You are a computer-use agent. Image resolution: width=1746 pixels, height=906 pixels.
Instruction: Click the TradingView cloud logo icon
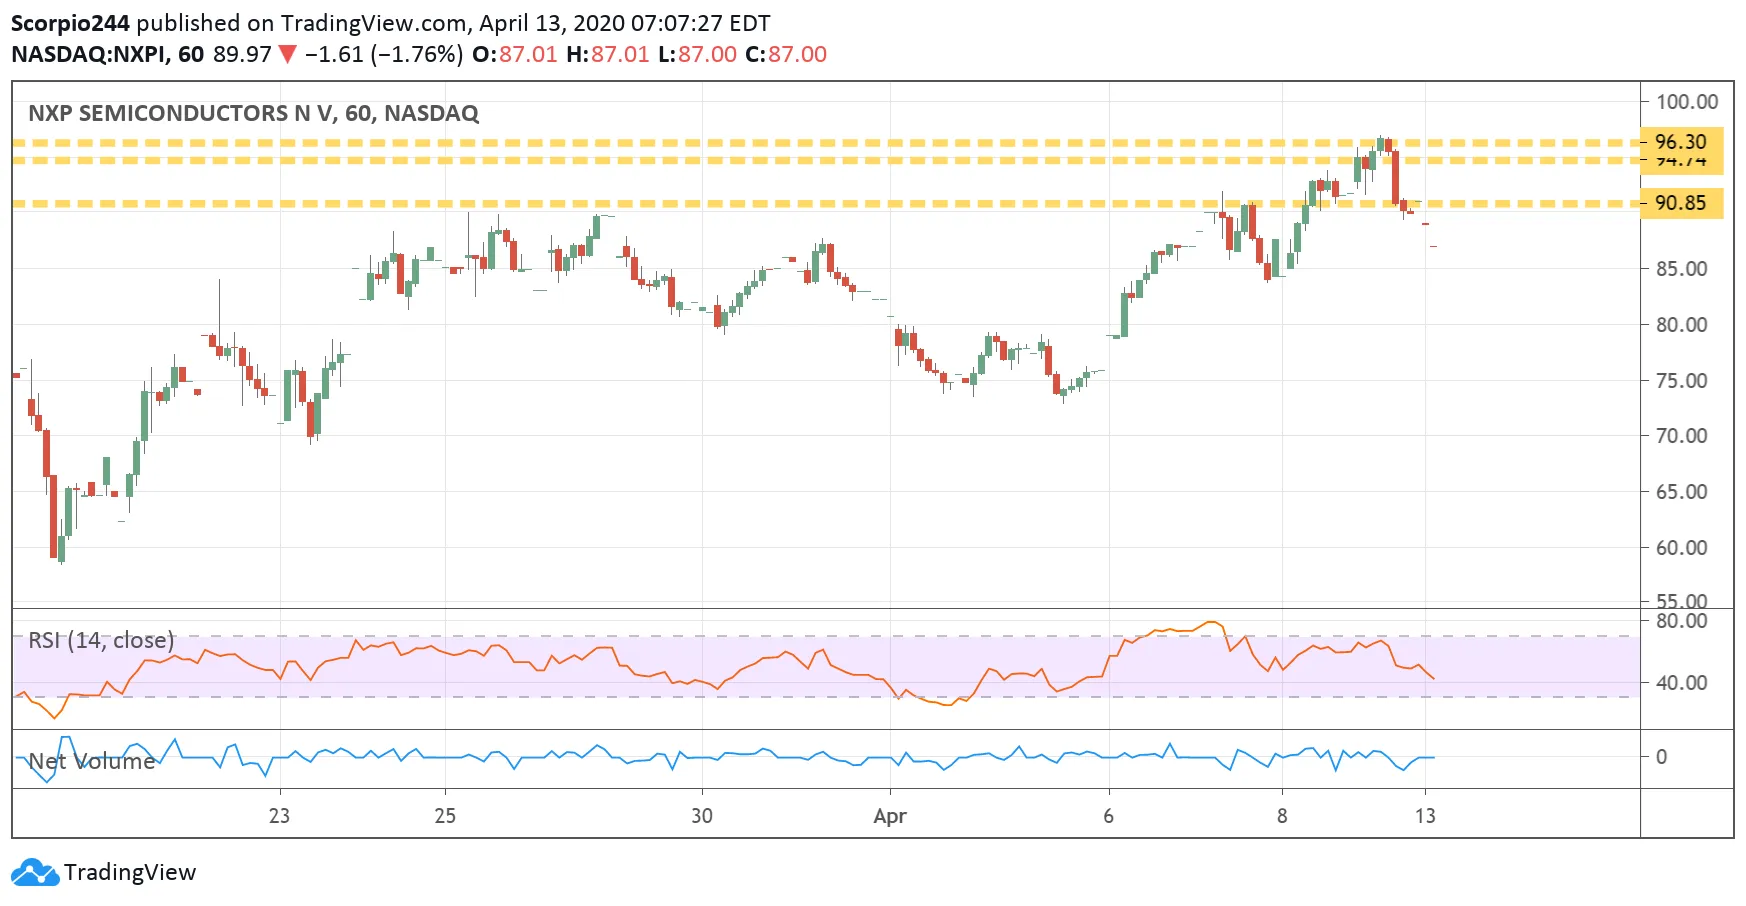click(35, 872)
